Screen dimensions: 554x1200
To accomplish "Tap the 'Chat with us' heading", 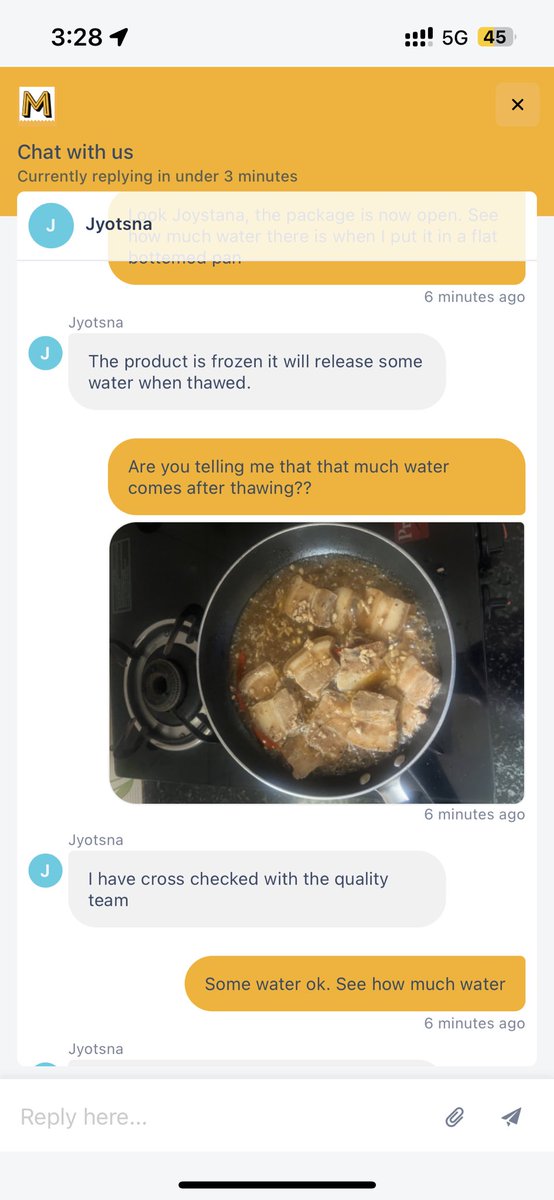I will (75, 152).
